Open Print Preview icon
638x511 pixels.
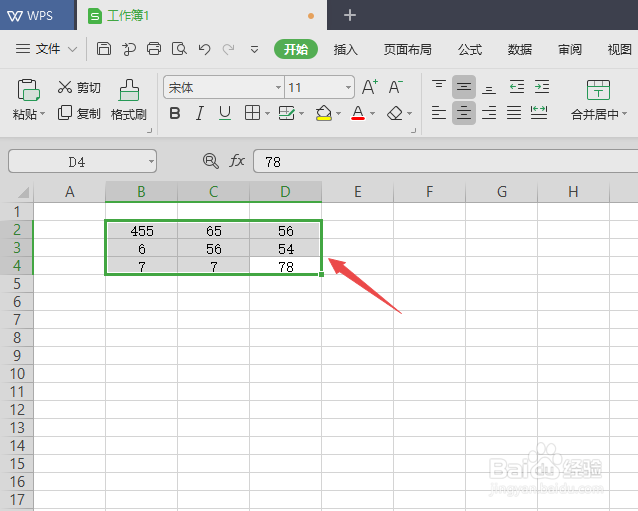[179, 49]
